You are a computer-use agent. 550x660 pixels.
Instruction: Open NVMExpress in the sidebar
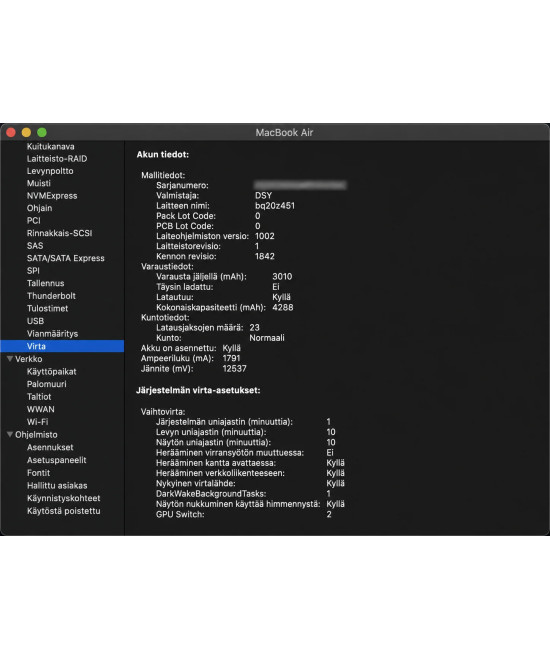coord(52,196)
